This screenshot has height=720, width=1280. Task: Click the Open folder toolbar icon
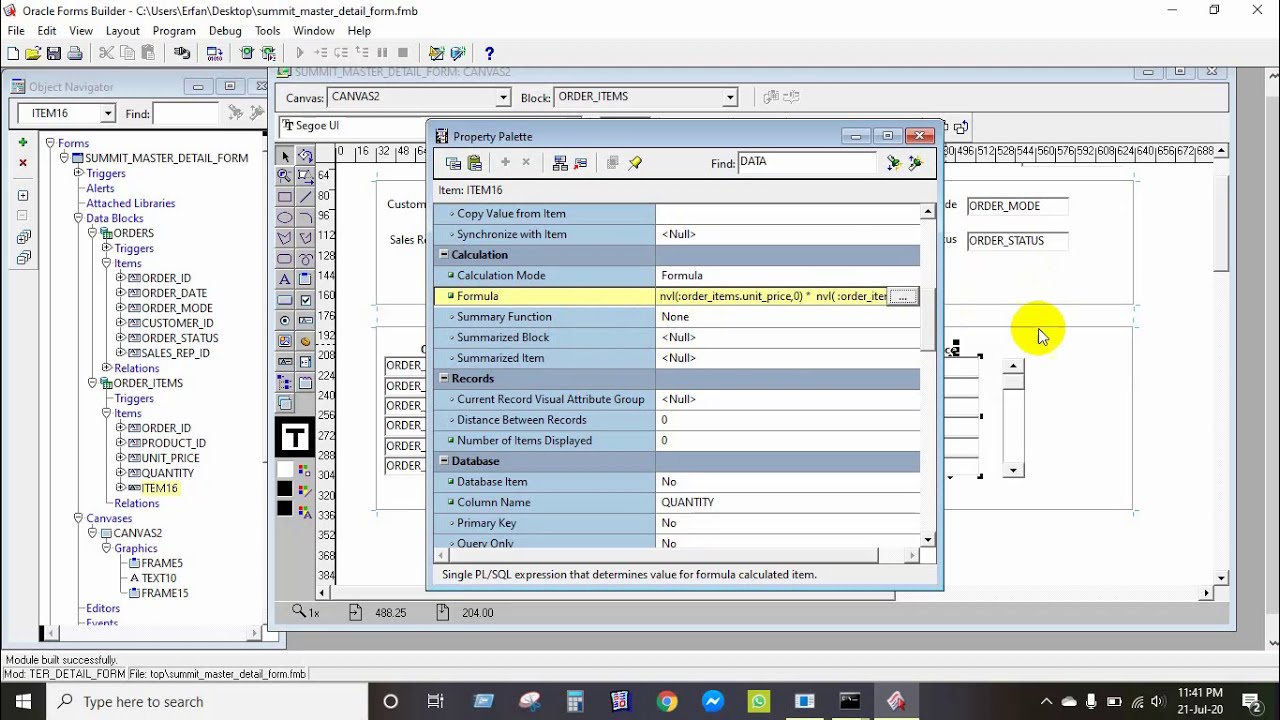click(33, 53)
